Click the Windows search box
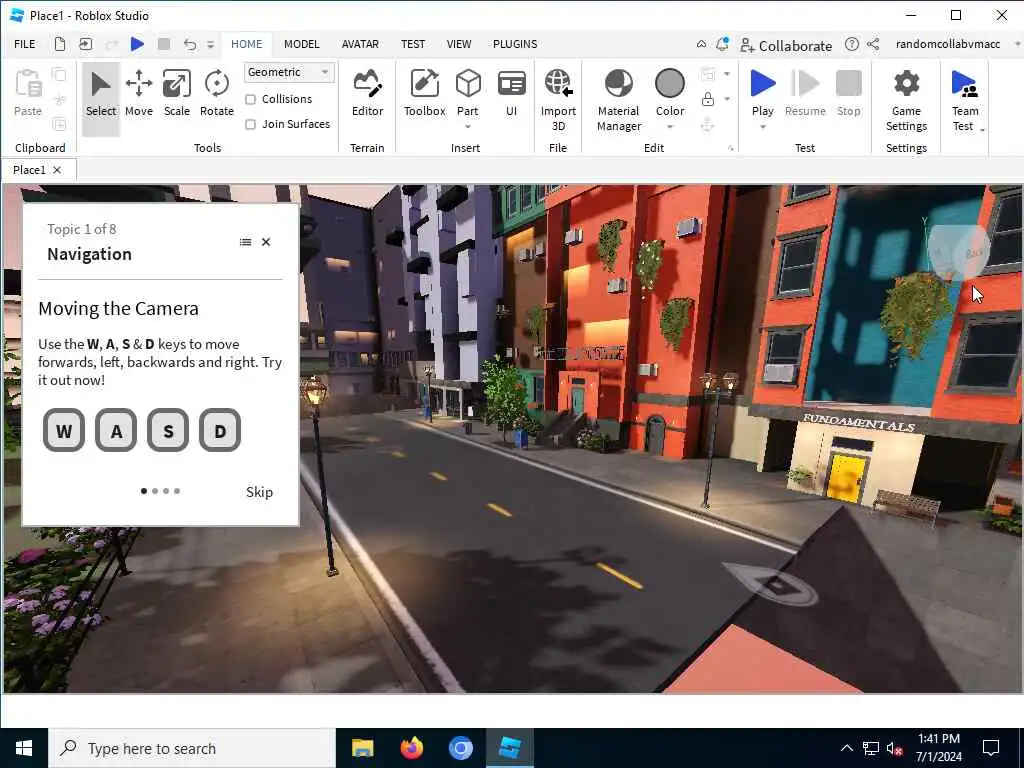The width and height of the screenshot is (1024, 768). tap(192, 748)
